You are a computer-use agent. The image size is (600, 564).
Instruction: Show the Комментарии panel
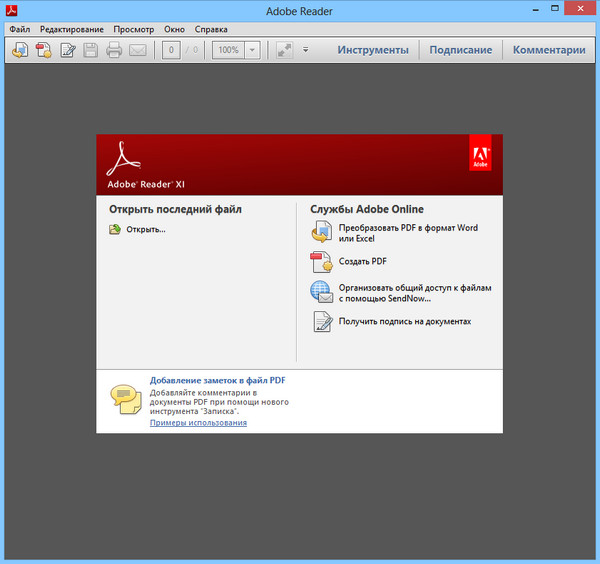[x=549, y=50]
